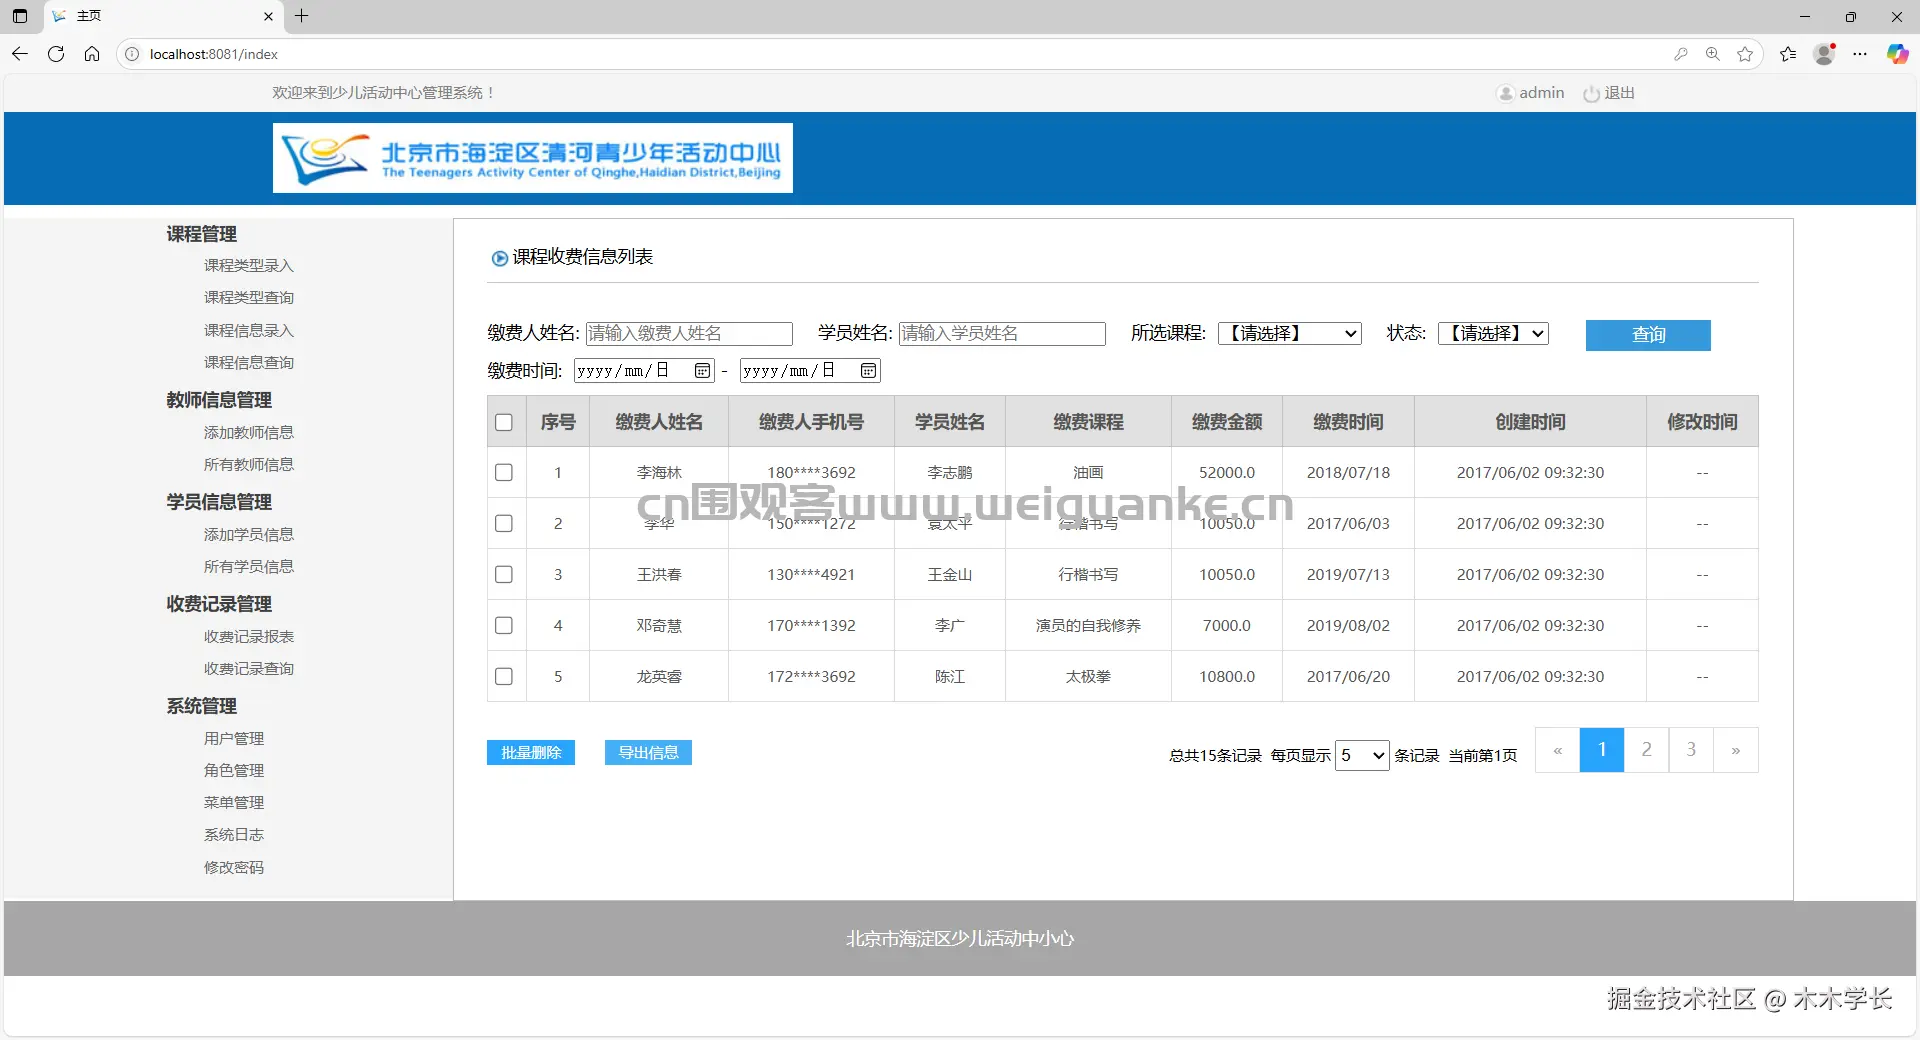Check the row for 邓奇慧
This screenshot has width=1920, height=1040.
point(504,625)
